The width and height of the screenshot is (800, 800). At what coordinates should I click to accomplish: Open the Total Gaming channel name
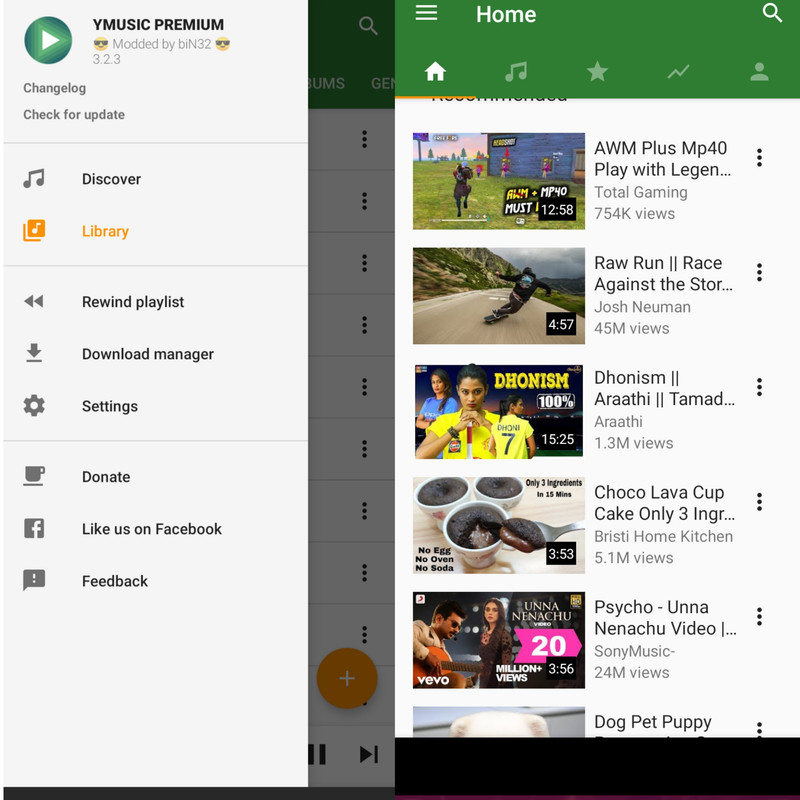click(641, 192)
